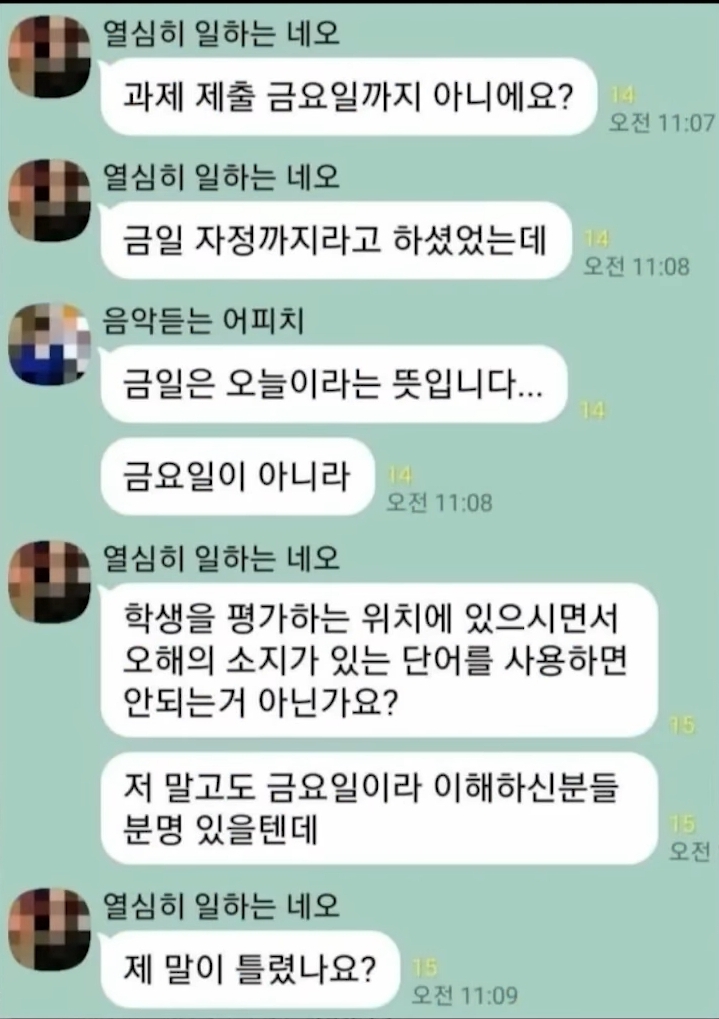Click sender name above '제 말이 틀렸나요?'
Screen dimensions: 719x1019
click(x=222, y=906)
